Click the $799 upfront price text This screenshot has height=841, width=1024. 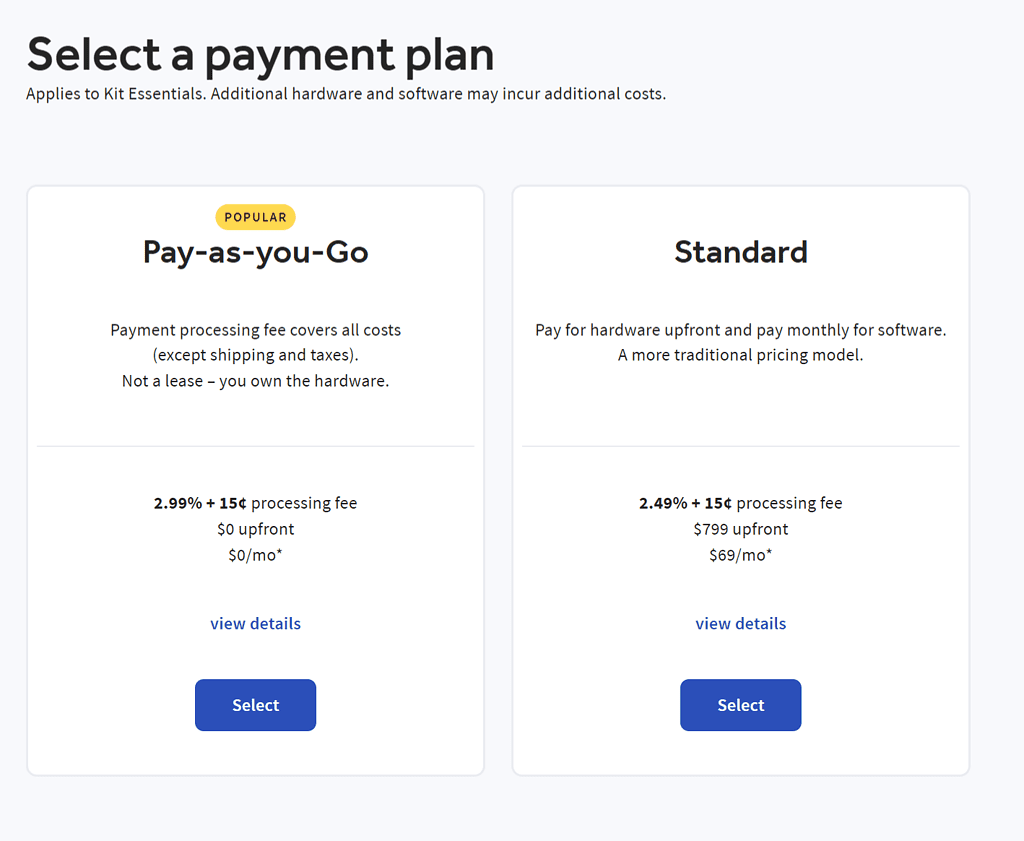[740, 529]
